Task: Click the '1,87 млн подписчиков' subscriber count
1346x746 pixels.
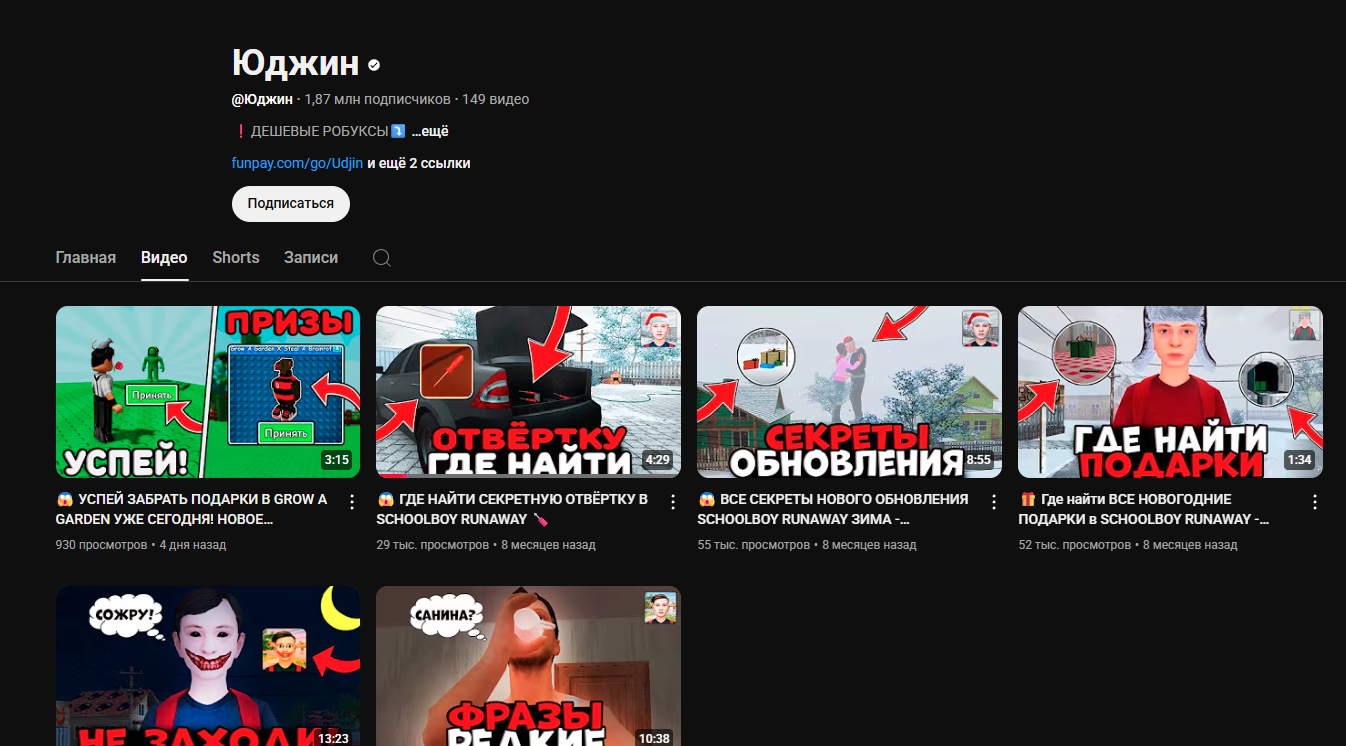Action: (x=378, y=99)
